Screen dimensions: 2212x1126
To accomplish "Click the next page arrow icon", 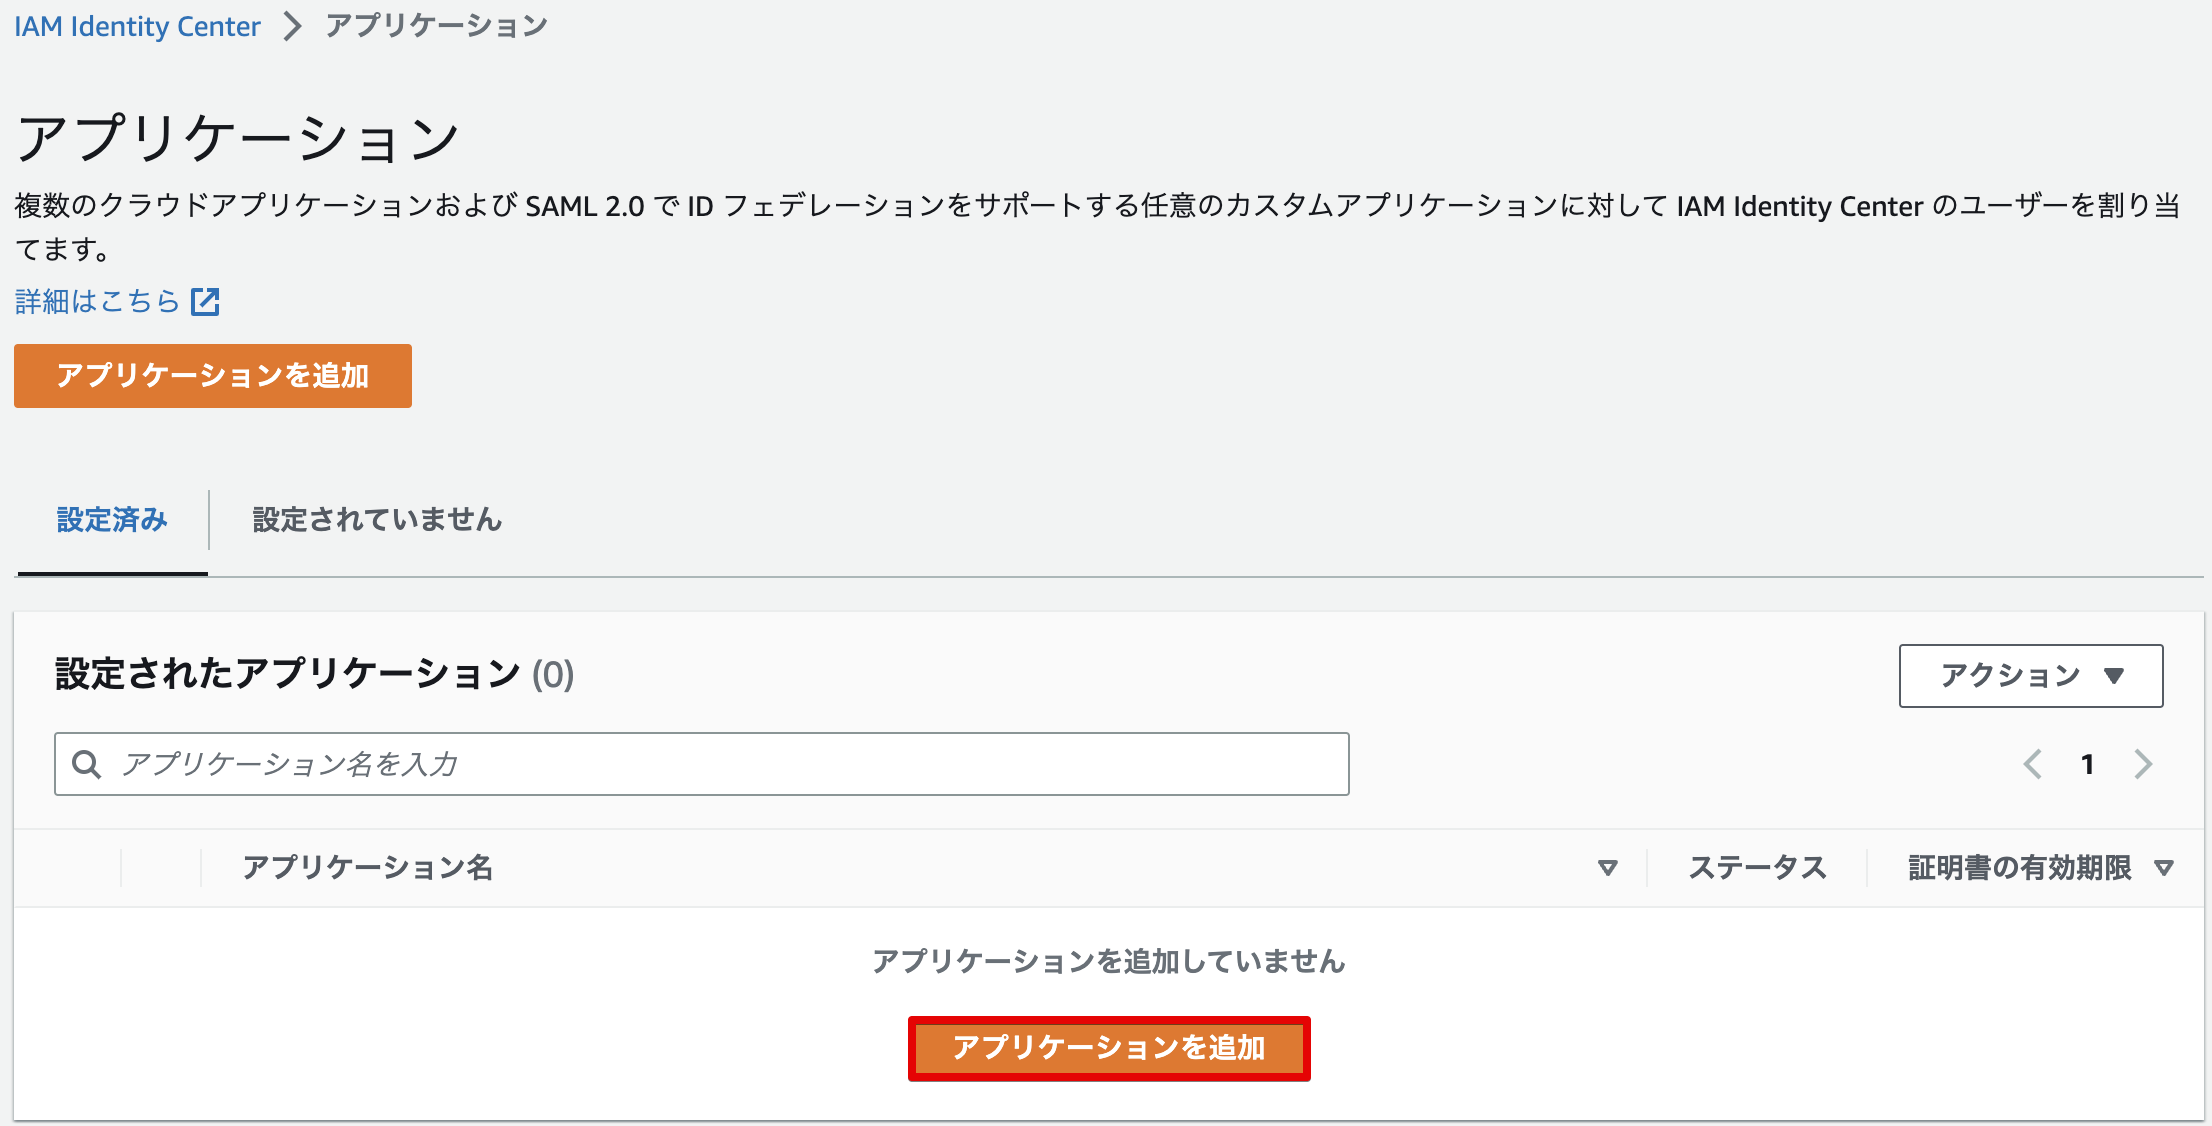I will click(2143, 764).
